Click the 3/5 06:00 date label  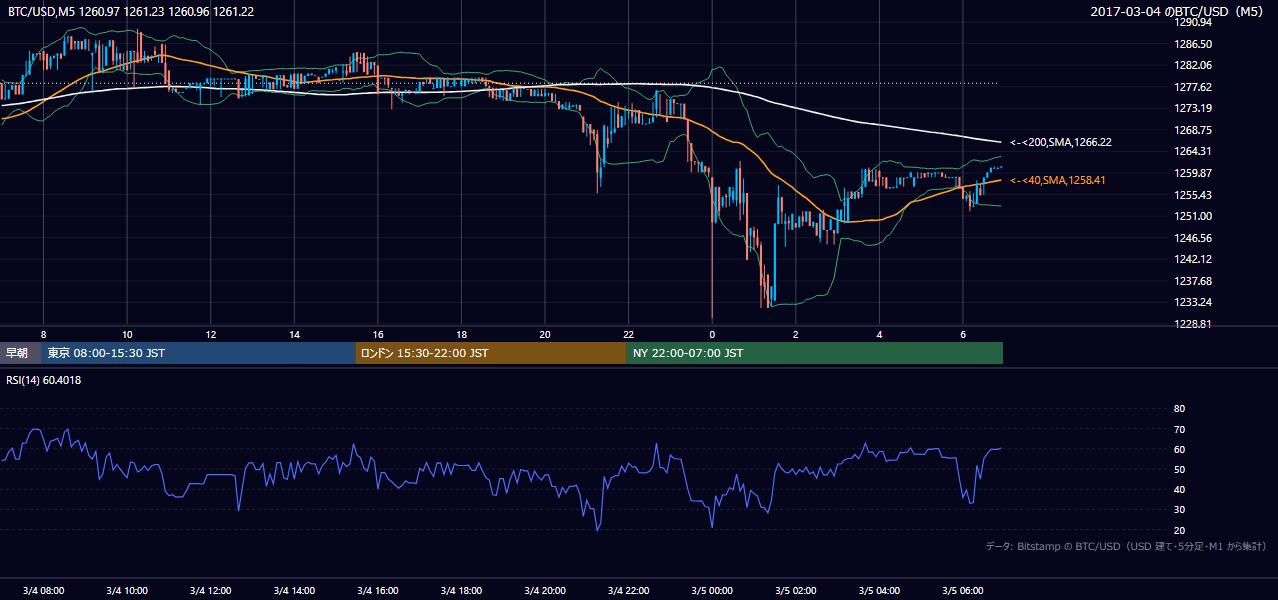pos(963,590)
